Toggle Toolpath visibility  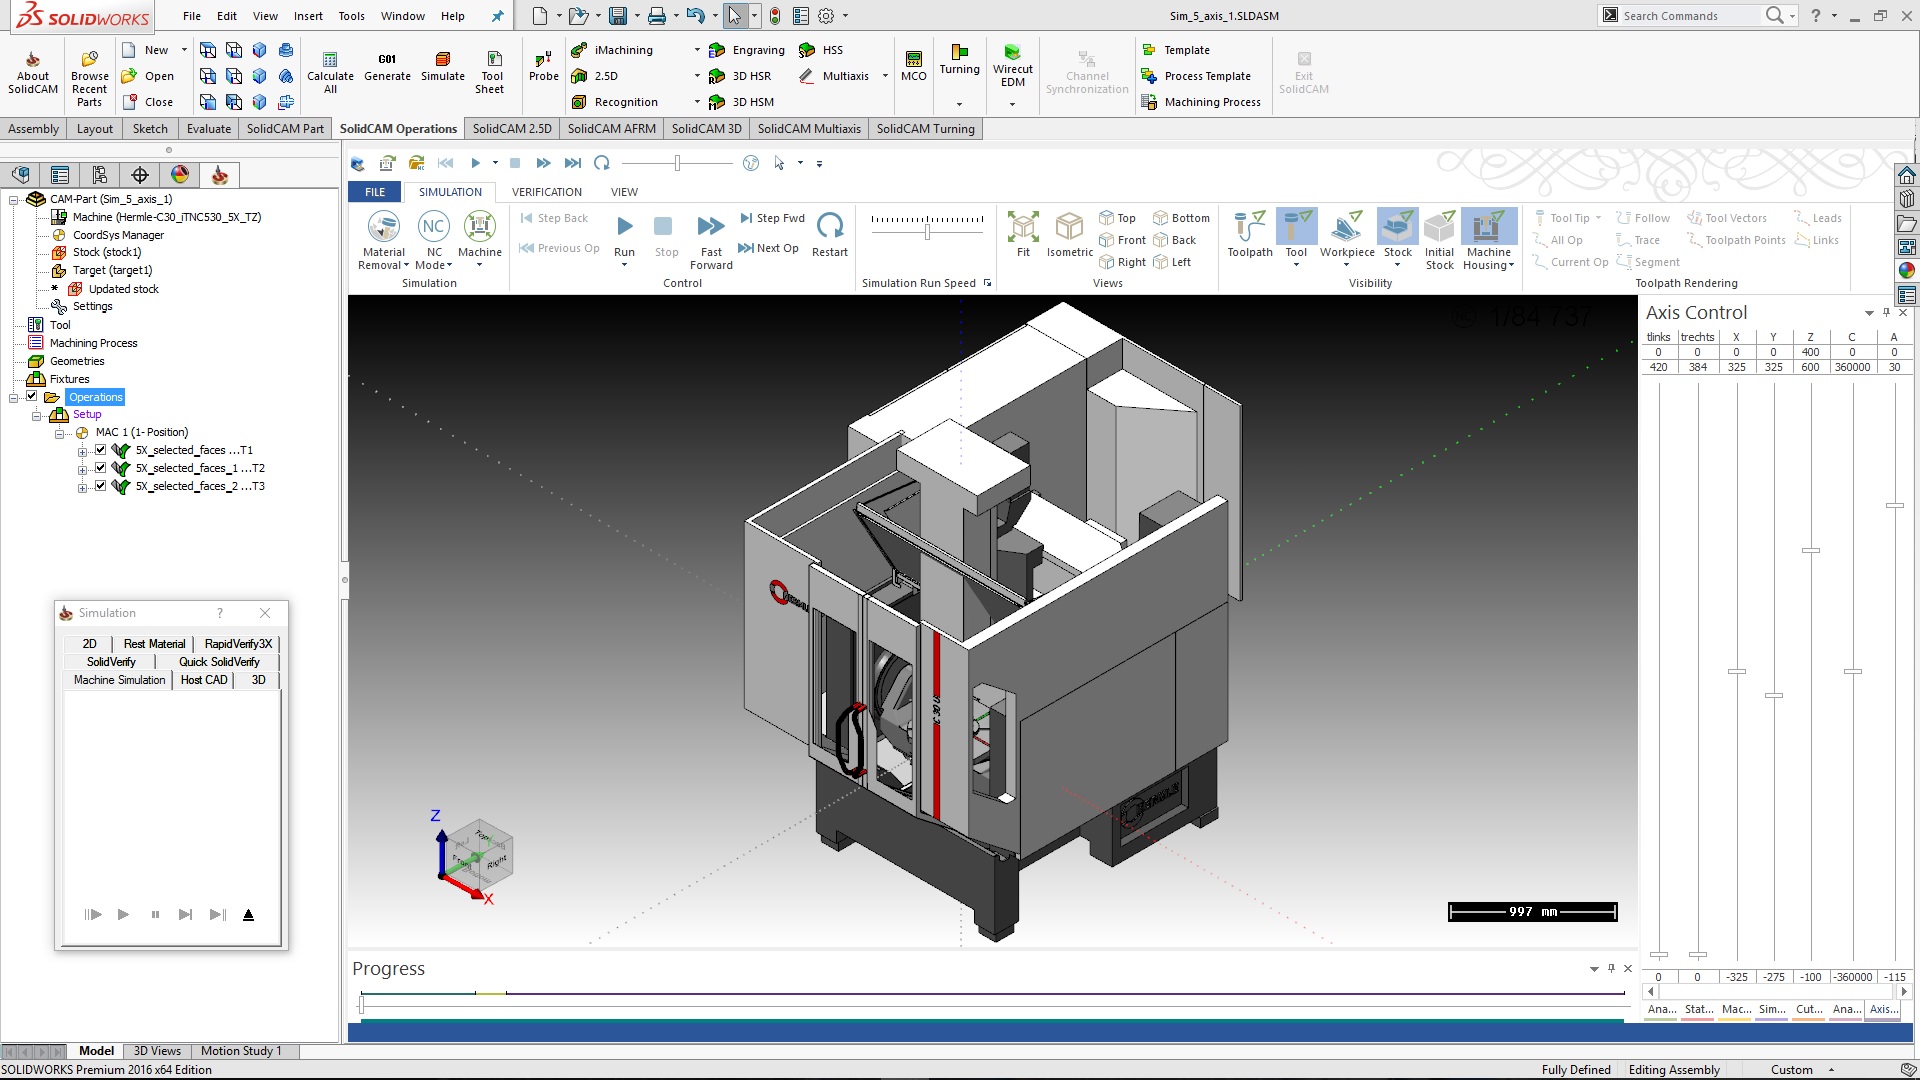point(1250,236)
